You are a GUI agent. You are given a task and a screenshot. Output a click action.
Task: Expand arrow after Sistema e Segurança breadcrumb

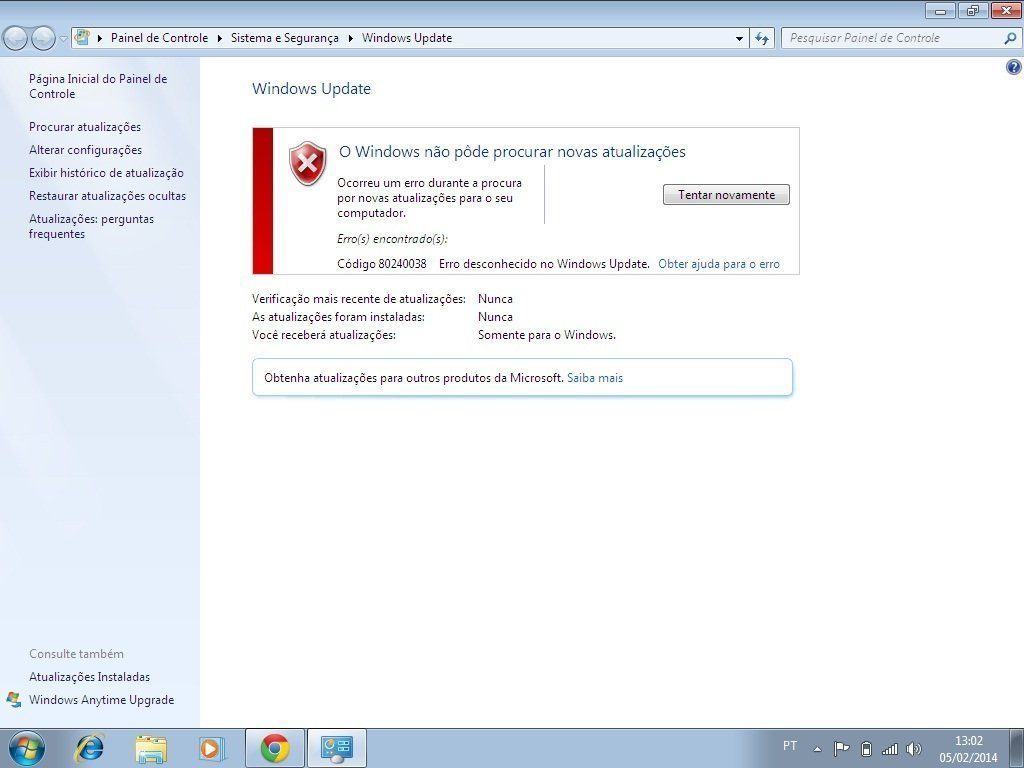tap(351, 38)
